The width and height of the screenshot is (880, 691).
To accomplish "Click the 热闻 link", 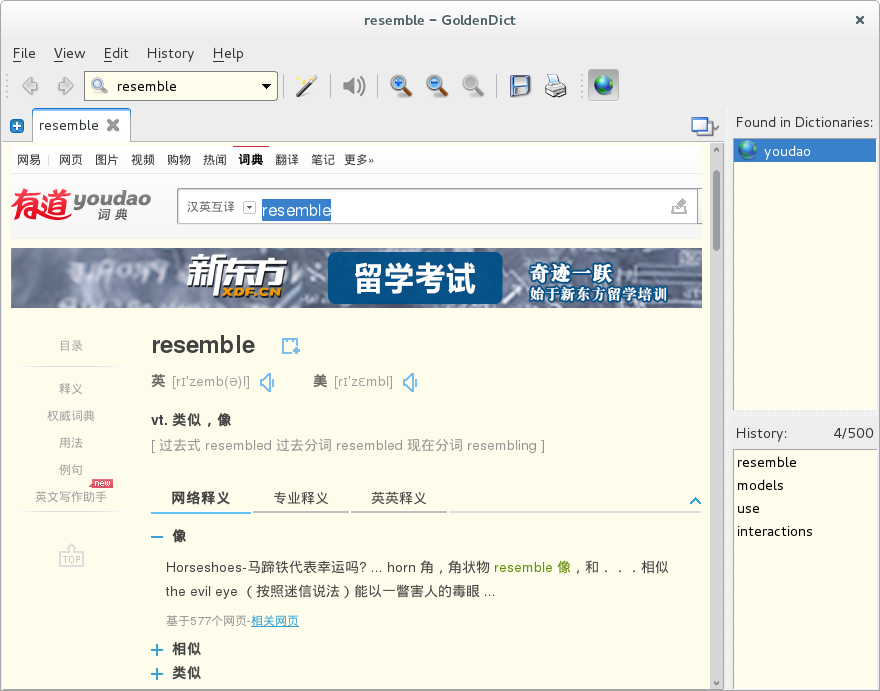I will 214,160.
